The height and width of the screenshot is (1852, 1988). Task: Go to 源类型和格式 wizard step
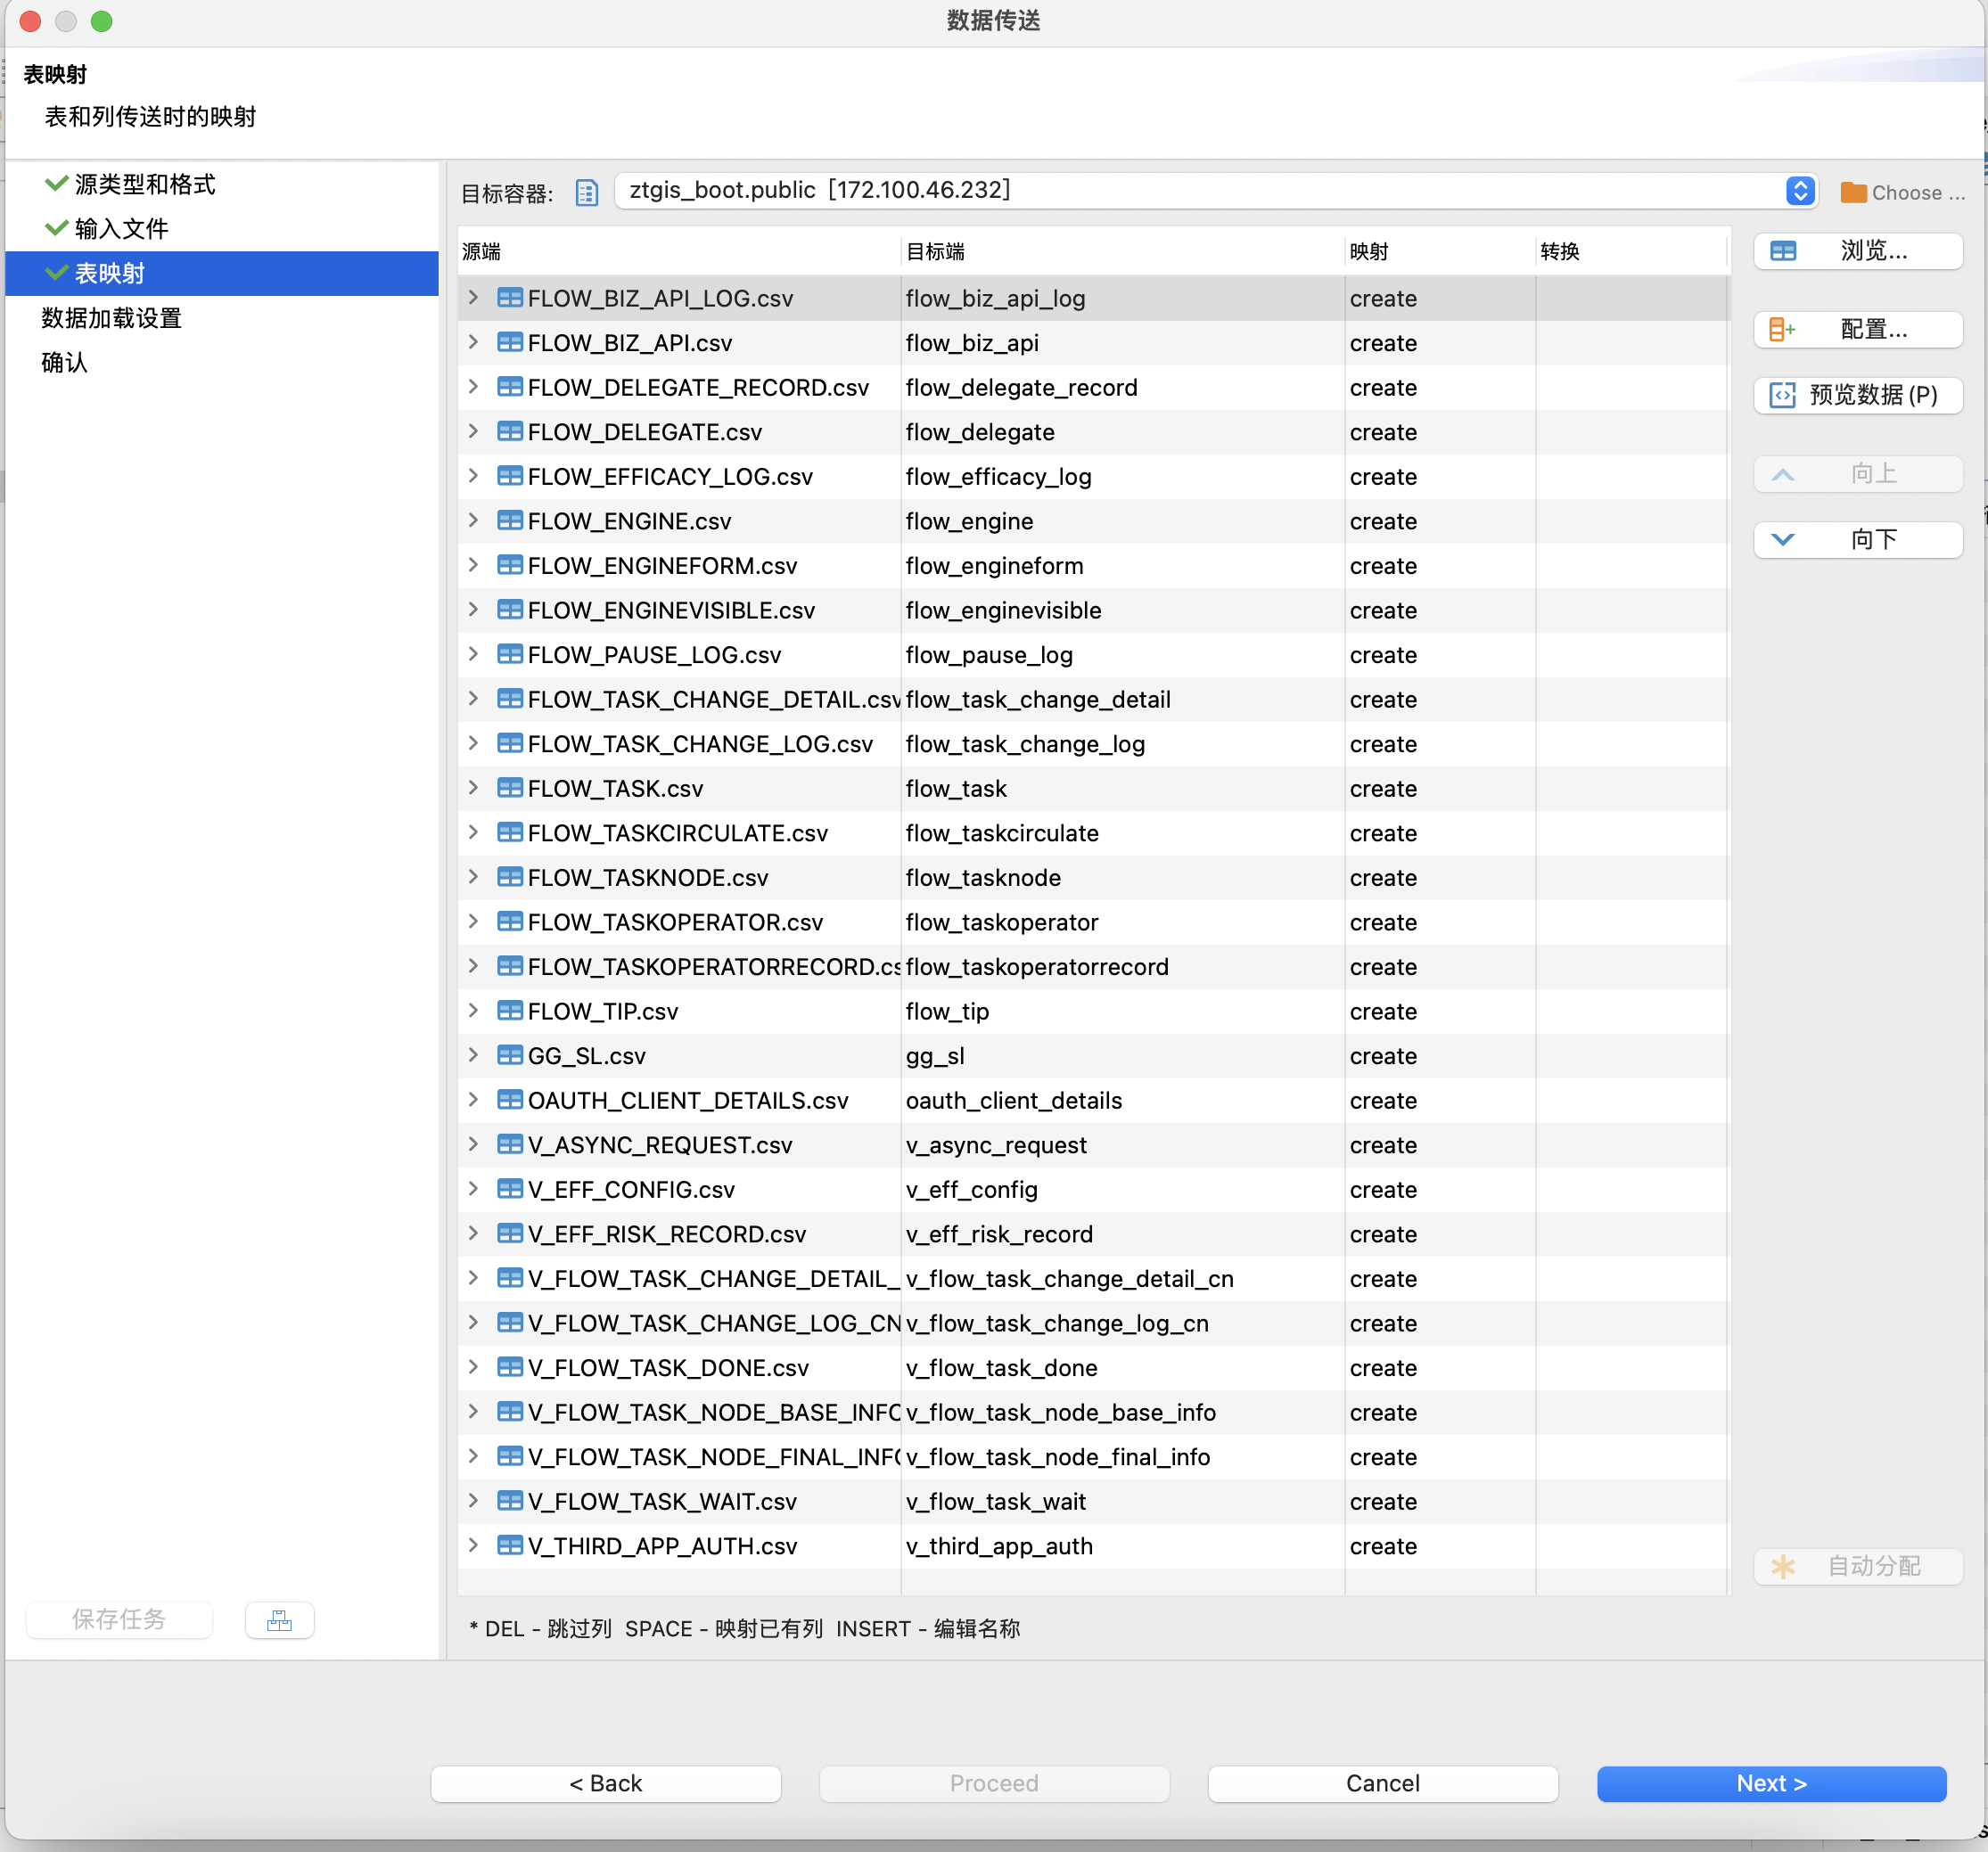(x=144, y=184)
